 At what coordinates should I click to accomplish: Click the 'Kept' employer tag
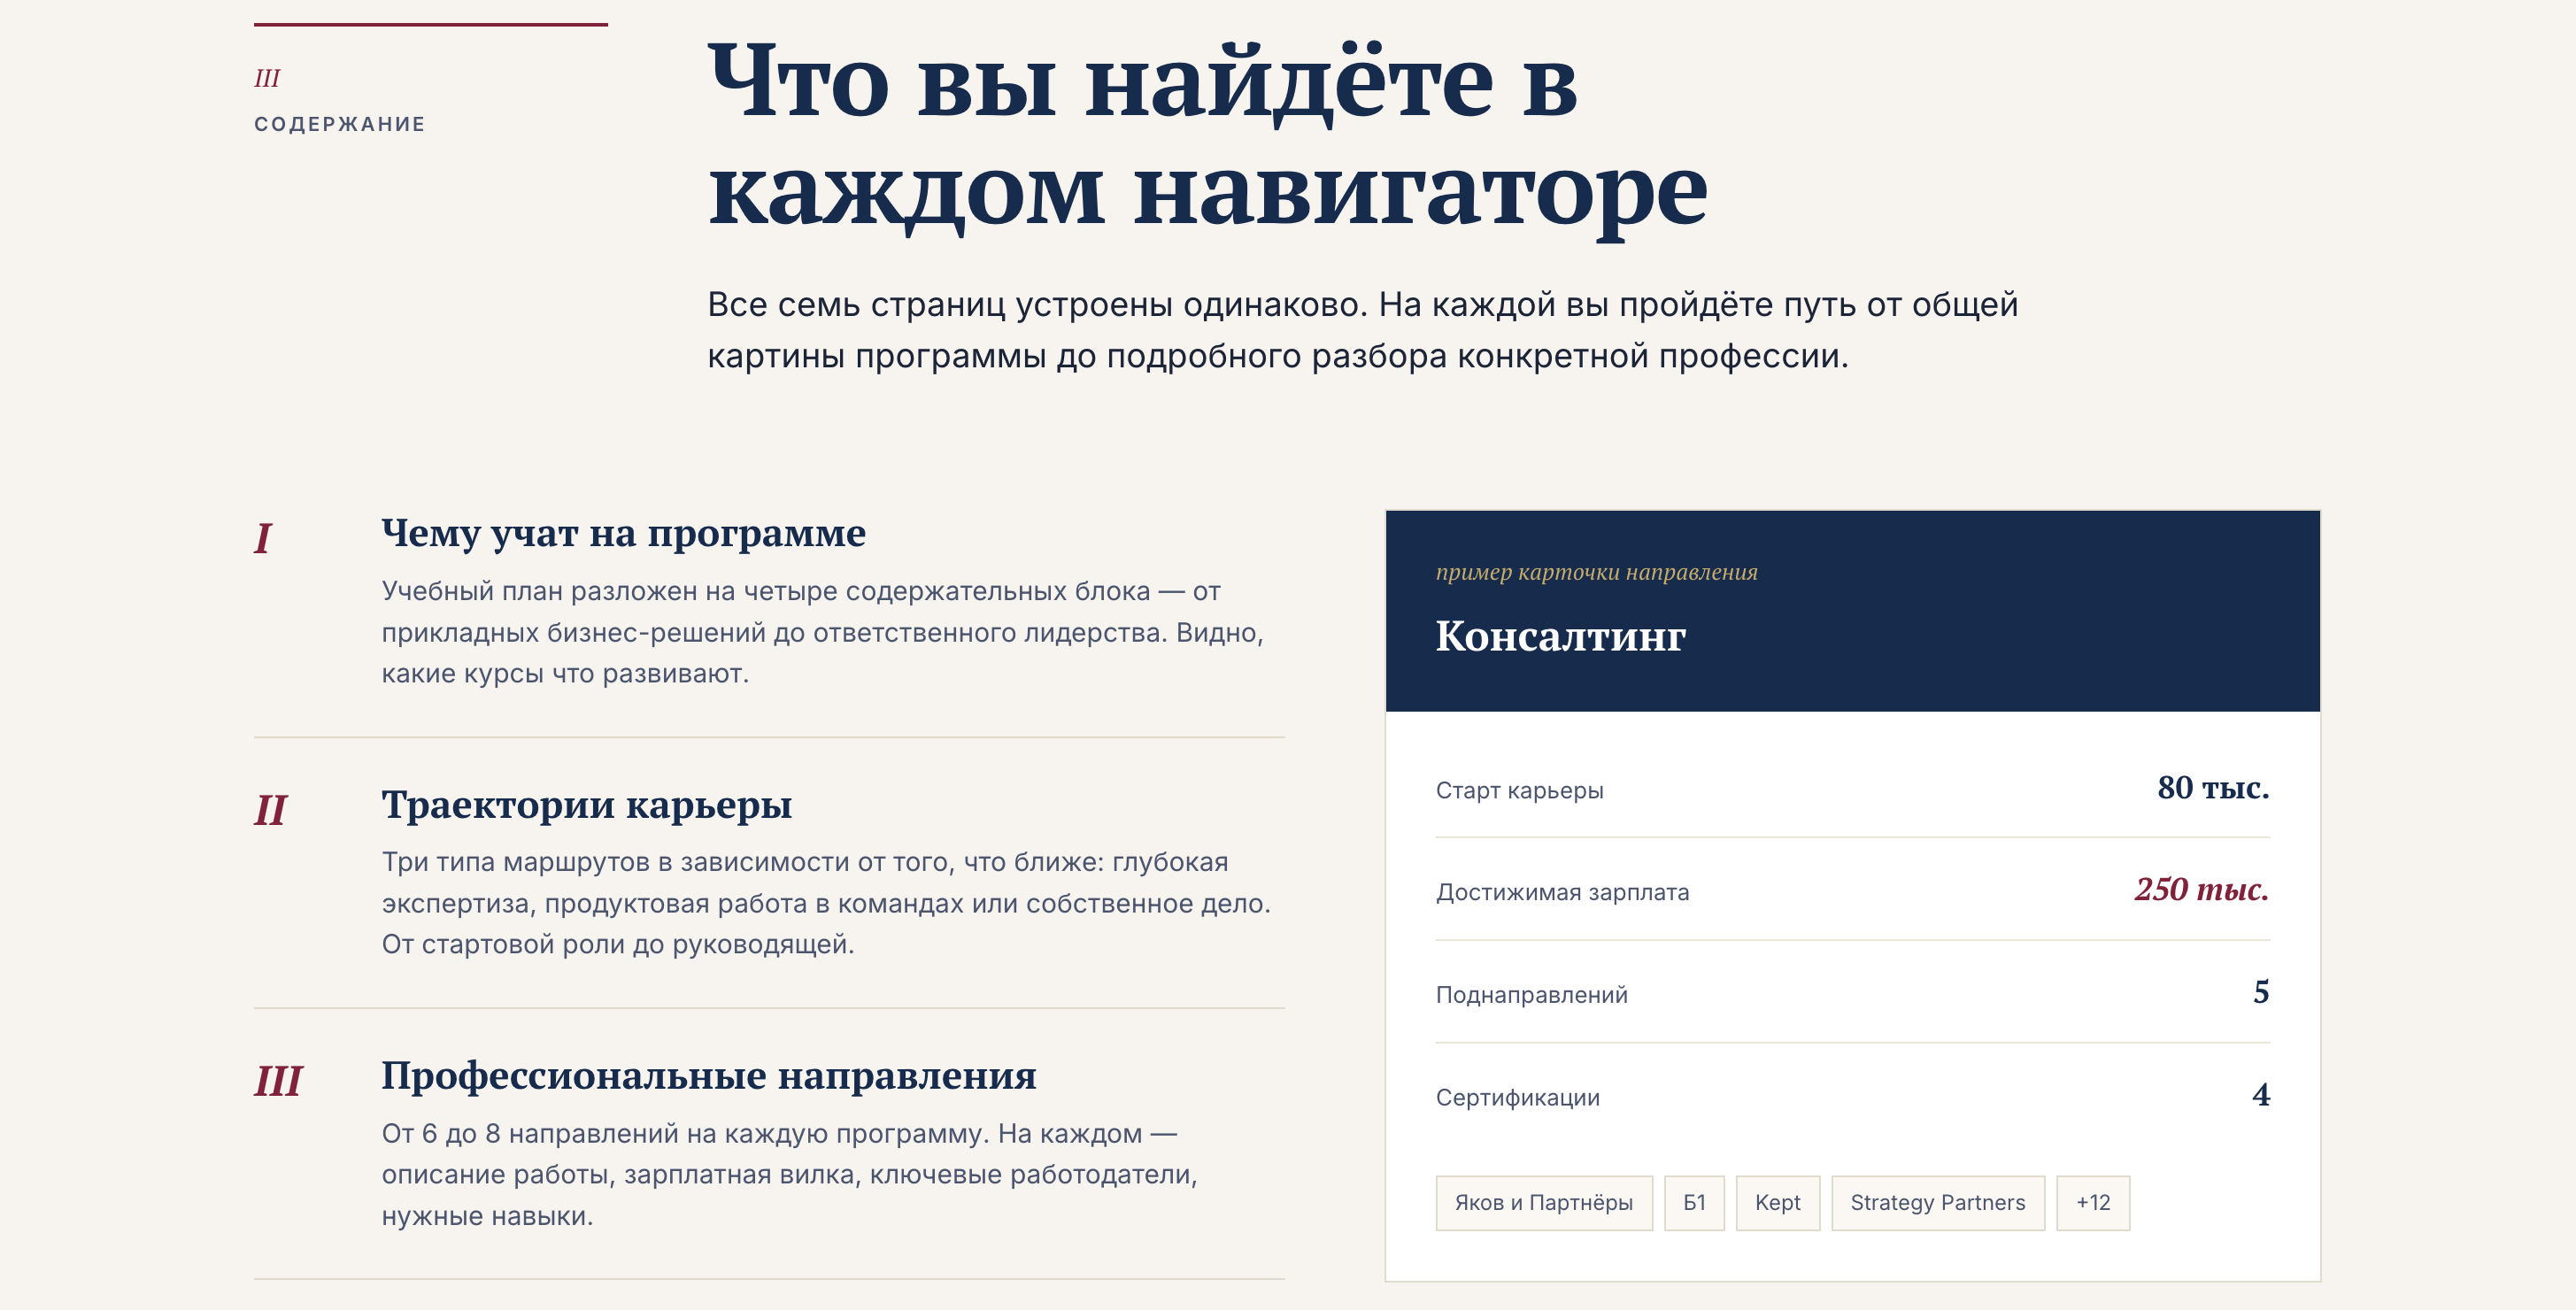pyautogui.click(x=1777, y=1202)
